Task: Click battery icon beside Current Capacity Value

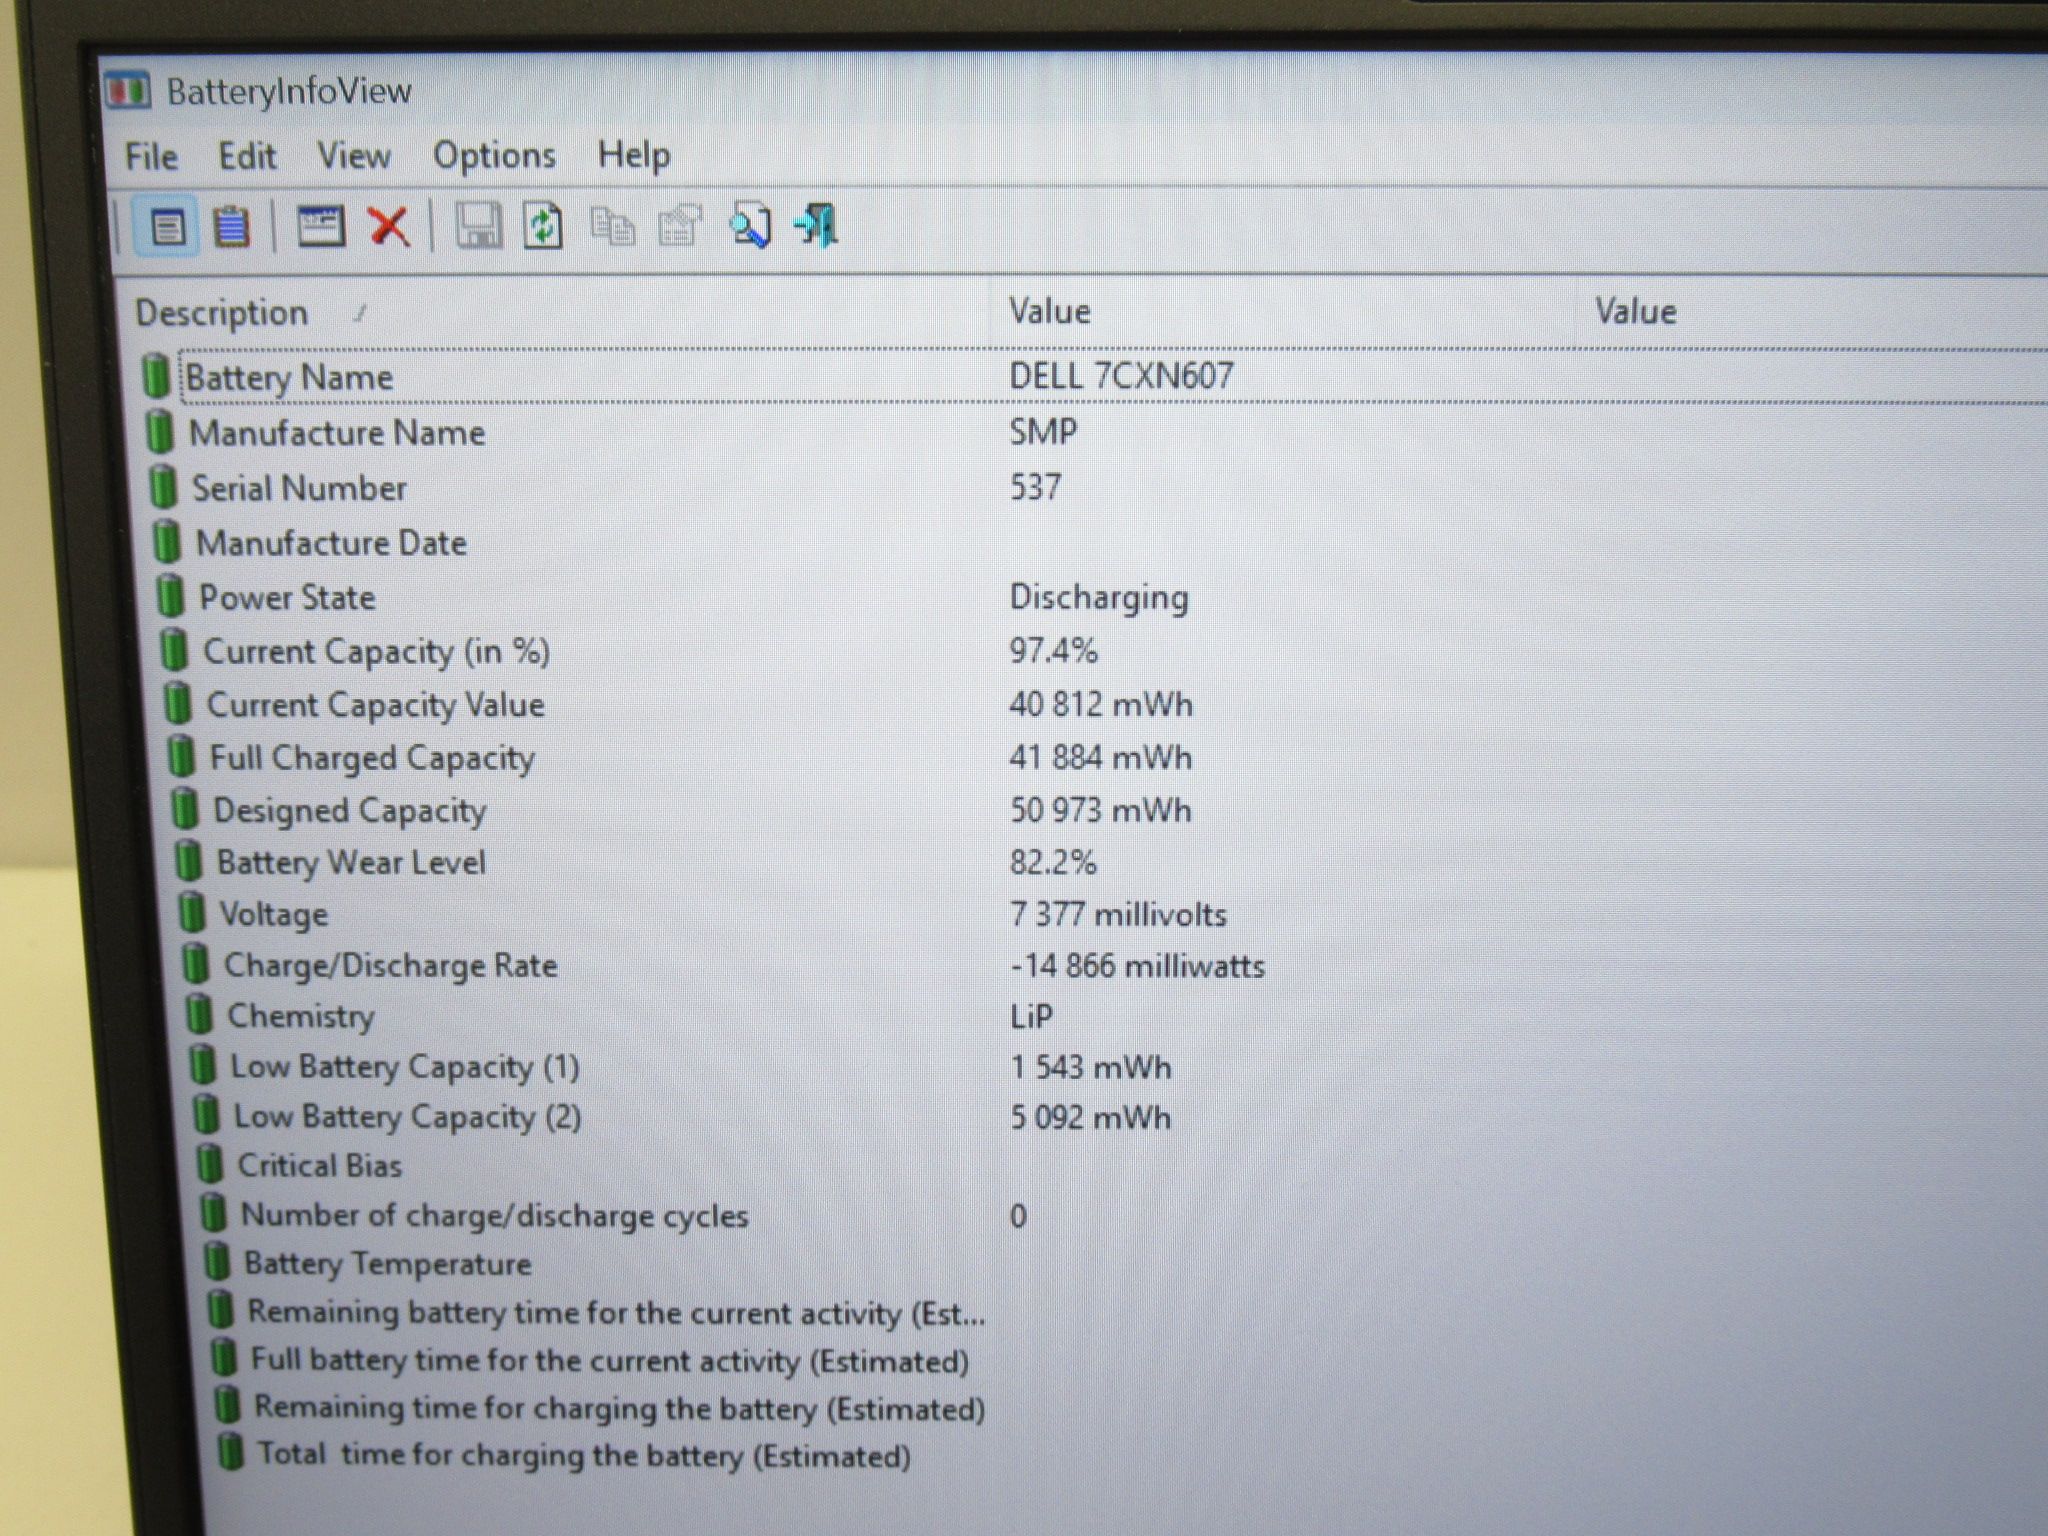Action: tap(177, 703)
